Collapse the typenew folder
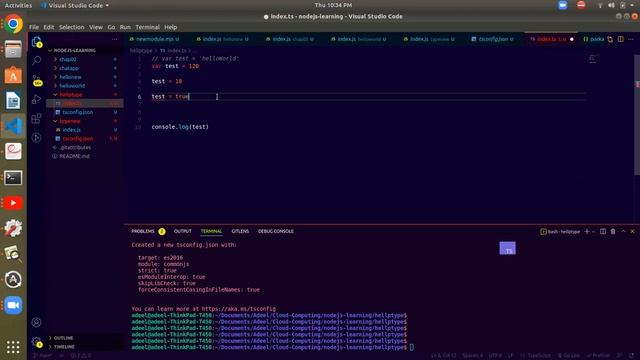This screenshot has height=360, width=640. tap(69, 121)
